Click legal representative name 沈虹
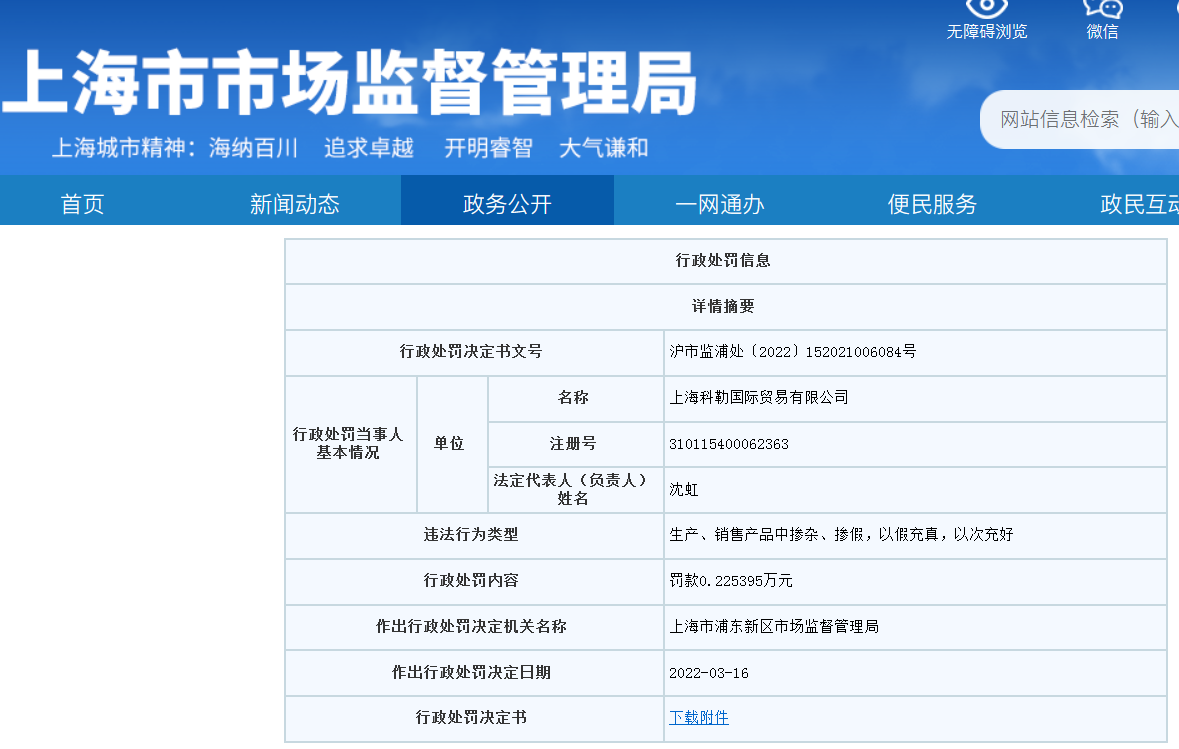The image size is (1179, 749). coord(684,490)
